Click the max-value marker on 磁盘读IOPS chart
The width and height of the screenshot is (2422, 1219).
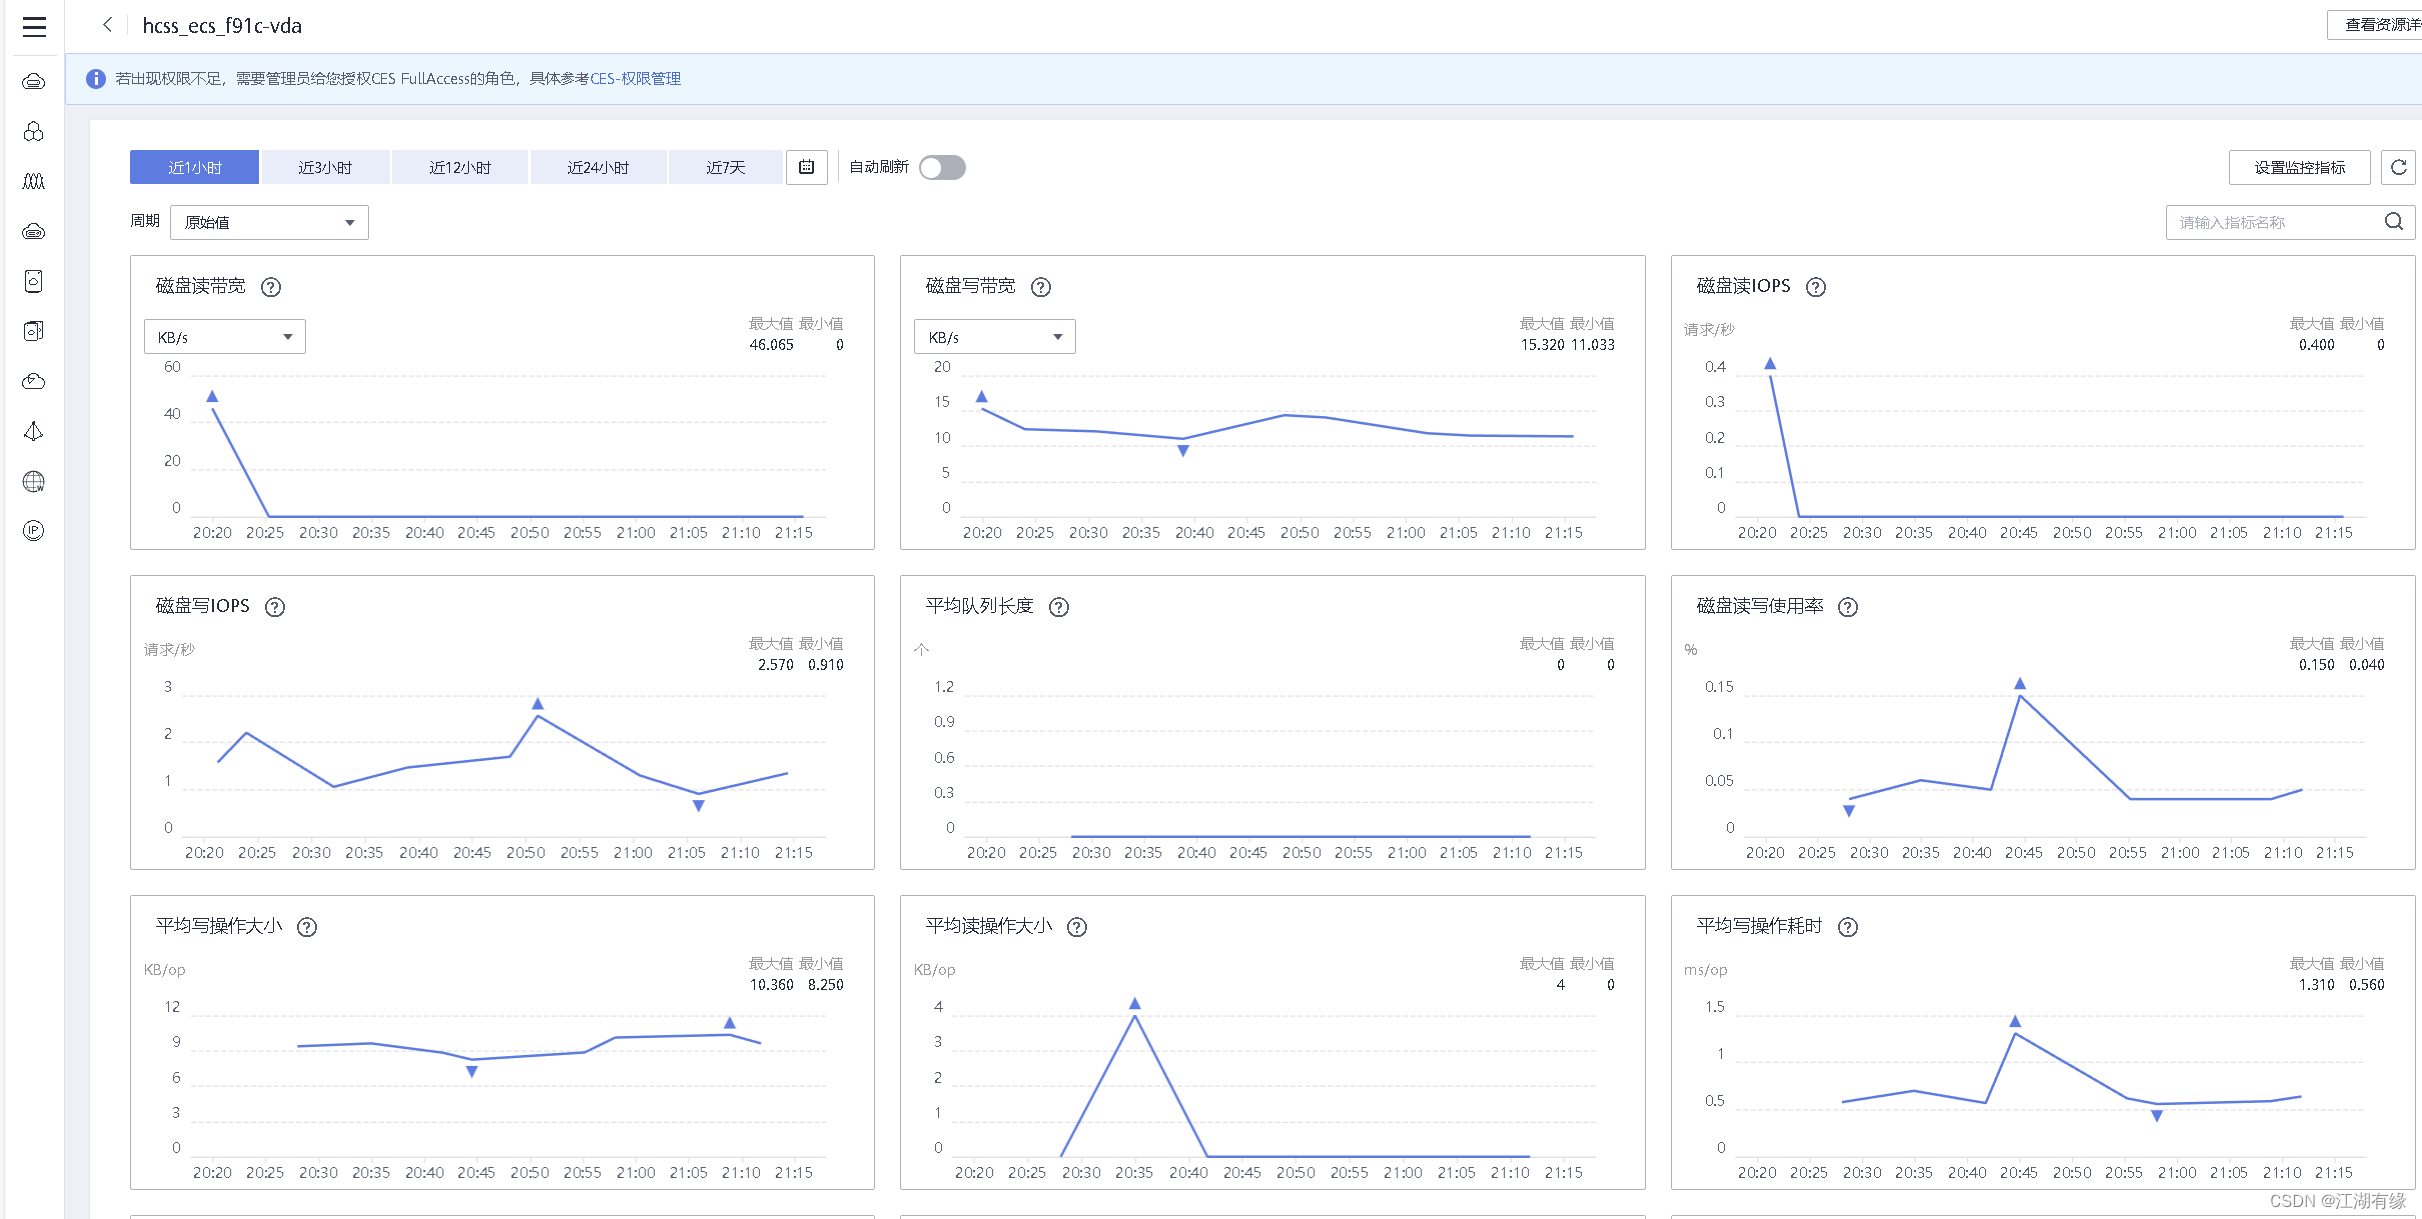pyautogui.click(x=1770, y=364)
